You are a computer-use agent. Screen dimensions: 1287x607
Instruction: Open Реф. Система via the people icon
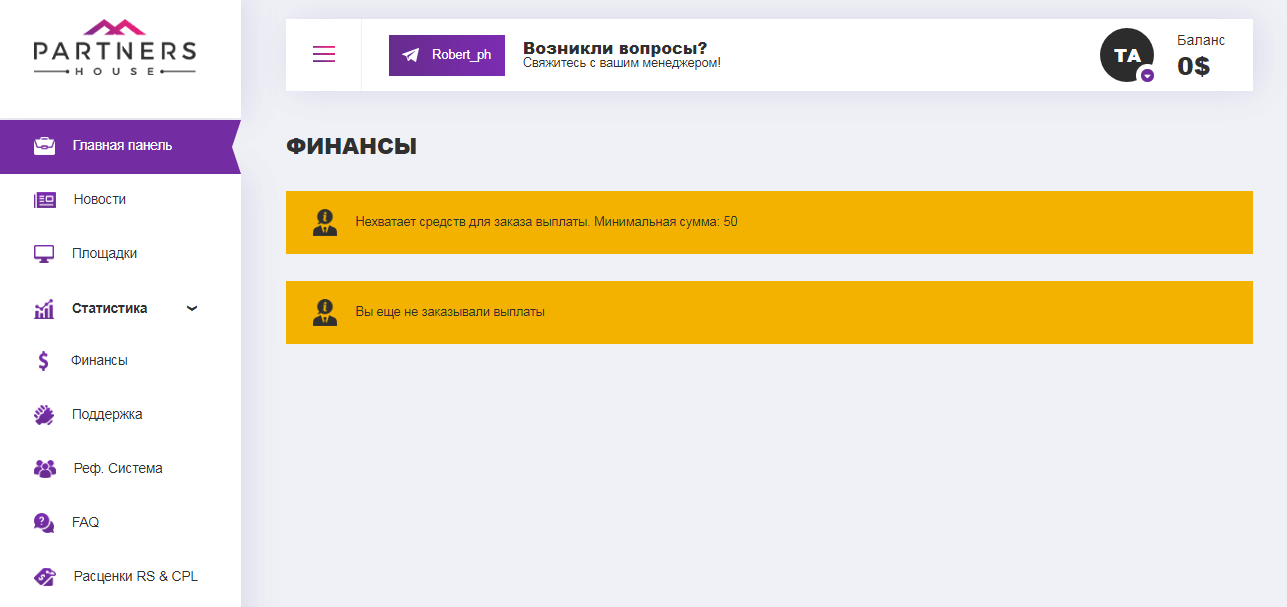(x=44, y=468)
